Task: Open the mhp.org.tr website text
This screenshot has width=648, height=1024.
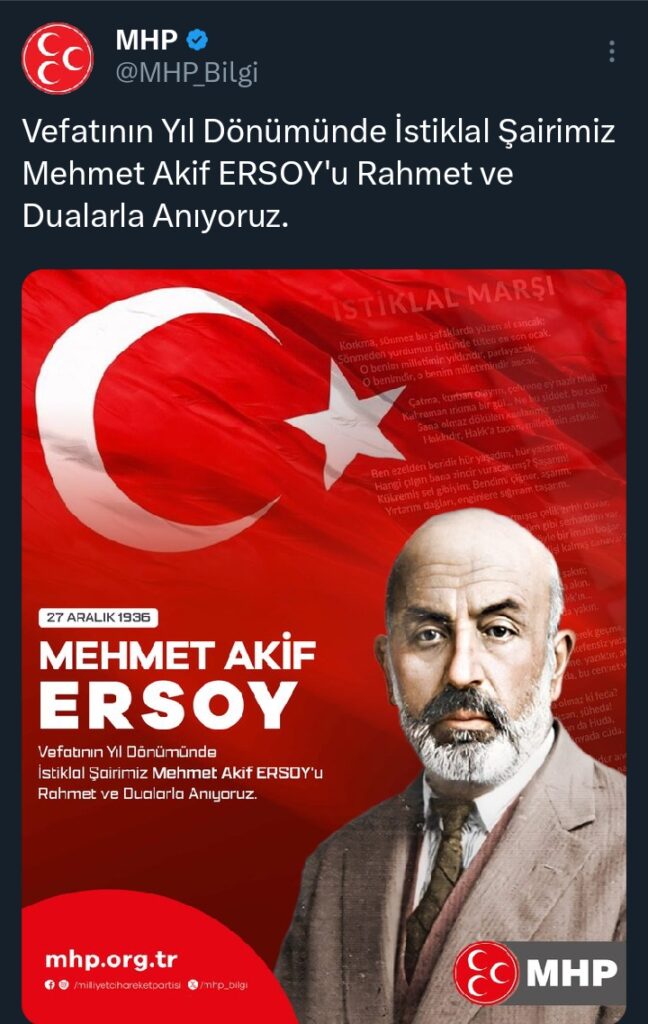Action: pyautogui.click(x=111, y=959)
